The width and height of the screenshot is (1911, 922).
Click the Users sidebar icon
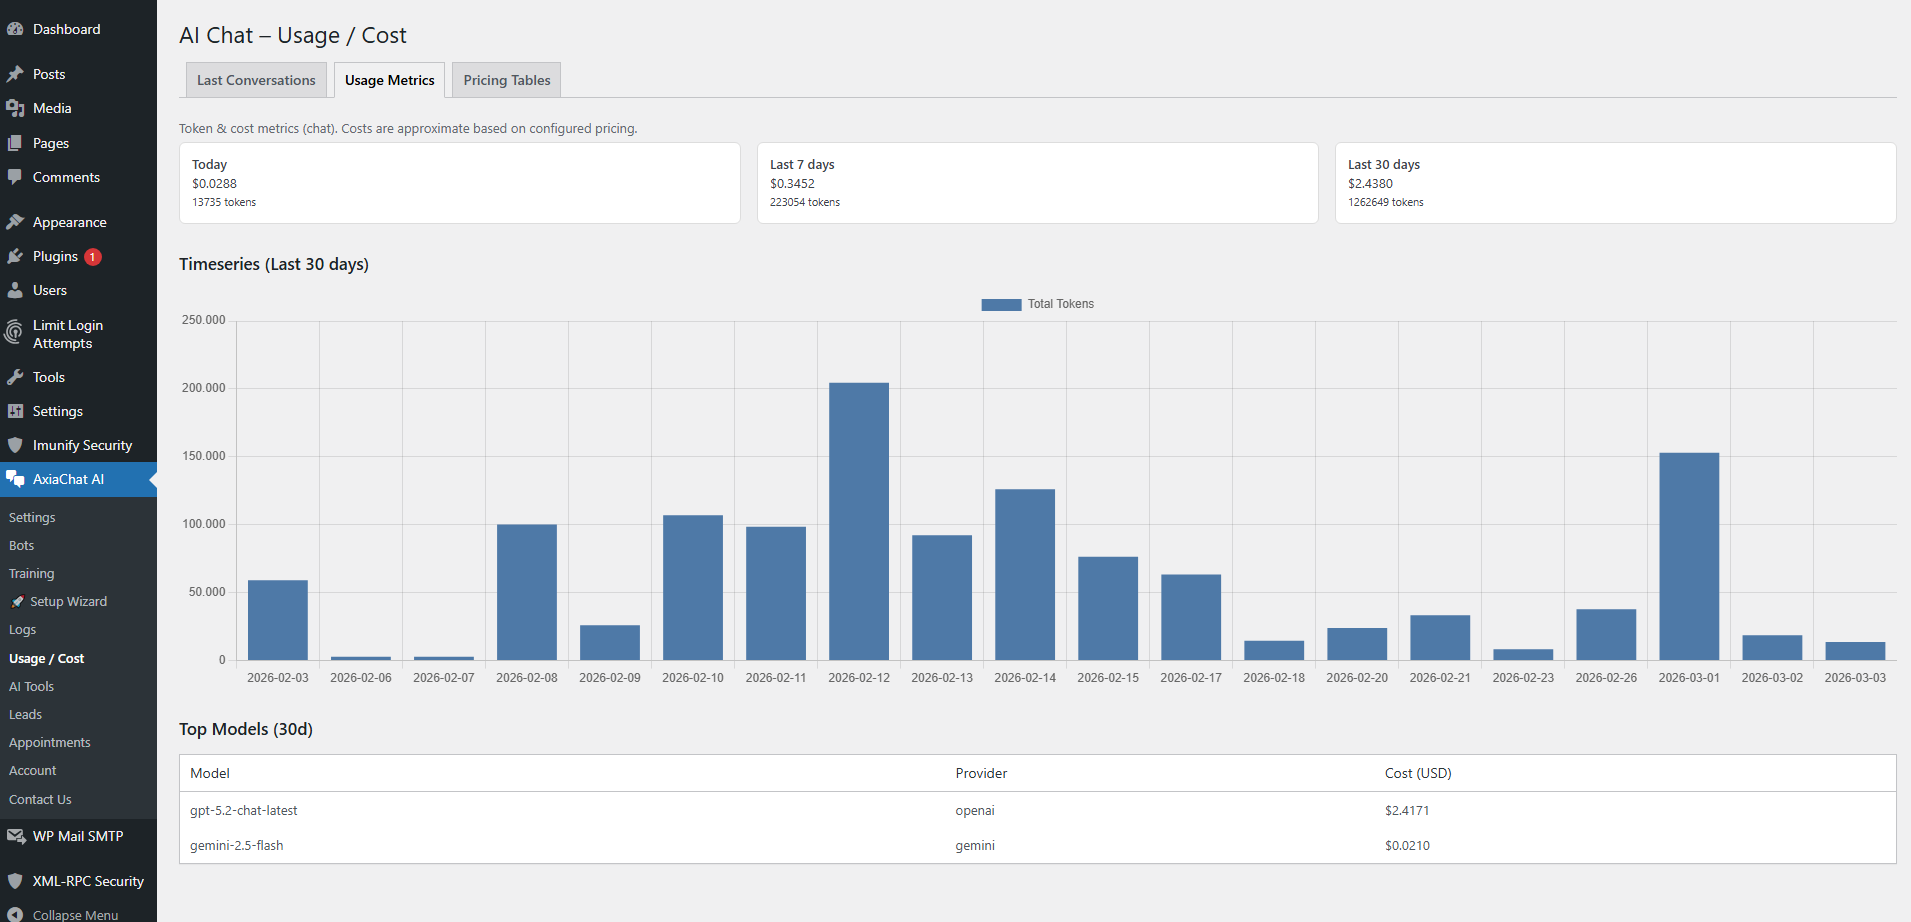pyautogui.click(x=16, y=290)
